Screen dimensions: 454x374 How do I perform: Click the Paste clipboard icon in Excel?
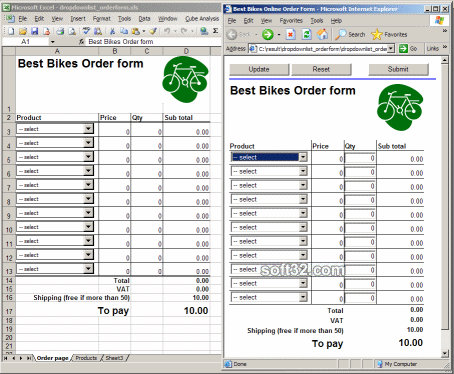click(x=135, y=31)
